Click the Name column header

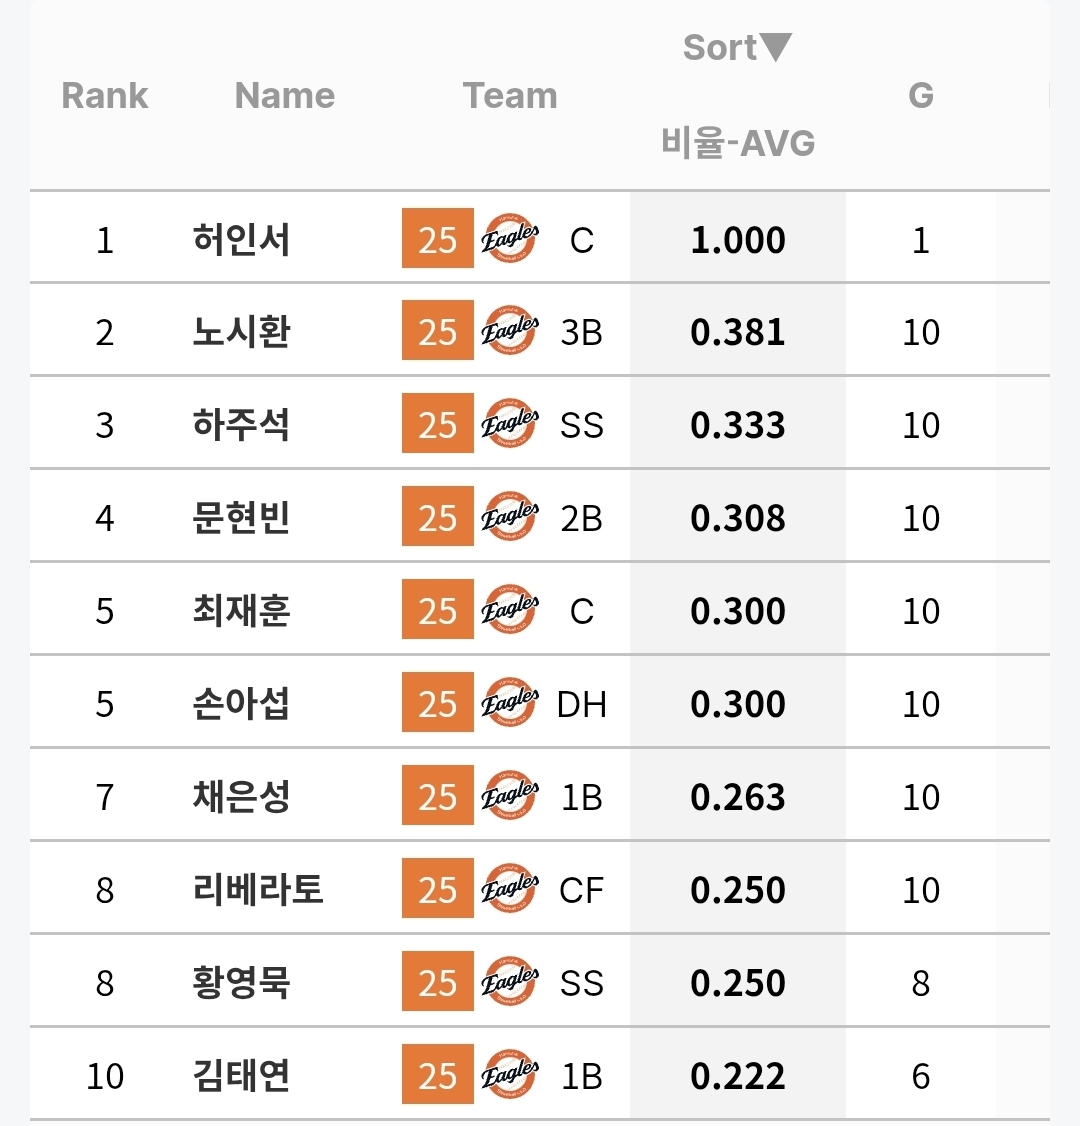pyautogui.click(x=285, y=96)
